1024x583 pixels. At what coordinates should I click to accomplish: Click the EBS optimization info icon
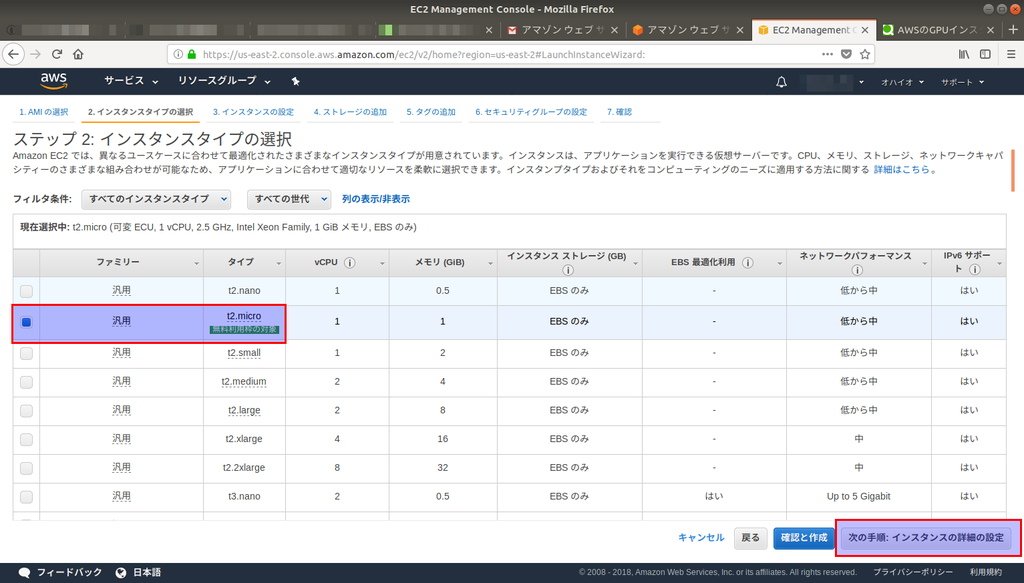[x=748, y=262]
